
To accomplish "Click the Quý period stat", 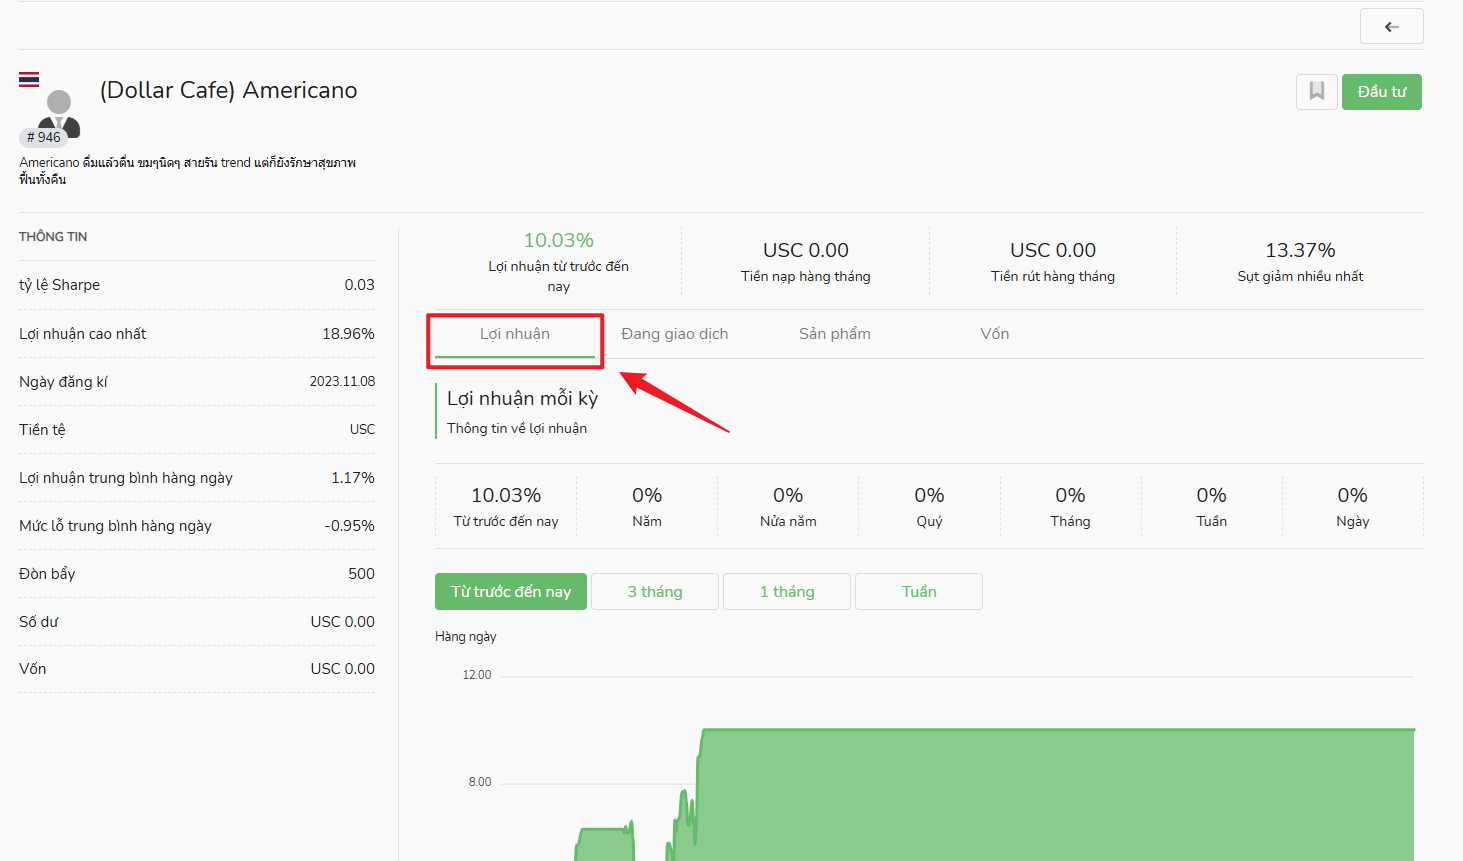I will 929,506.
